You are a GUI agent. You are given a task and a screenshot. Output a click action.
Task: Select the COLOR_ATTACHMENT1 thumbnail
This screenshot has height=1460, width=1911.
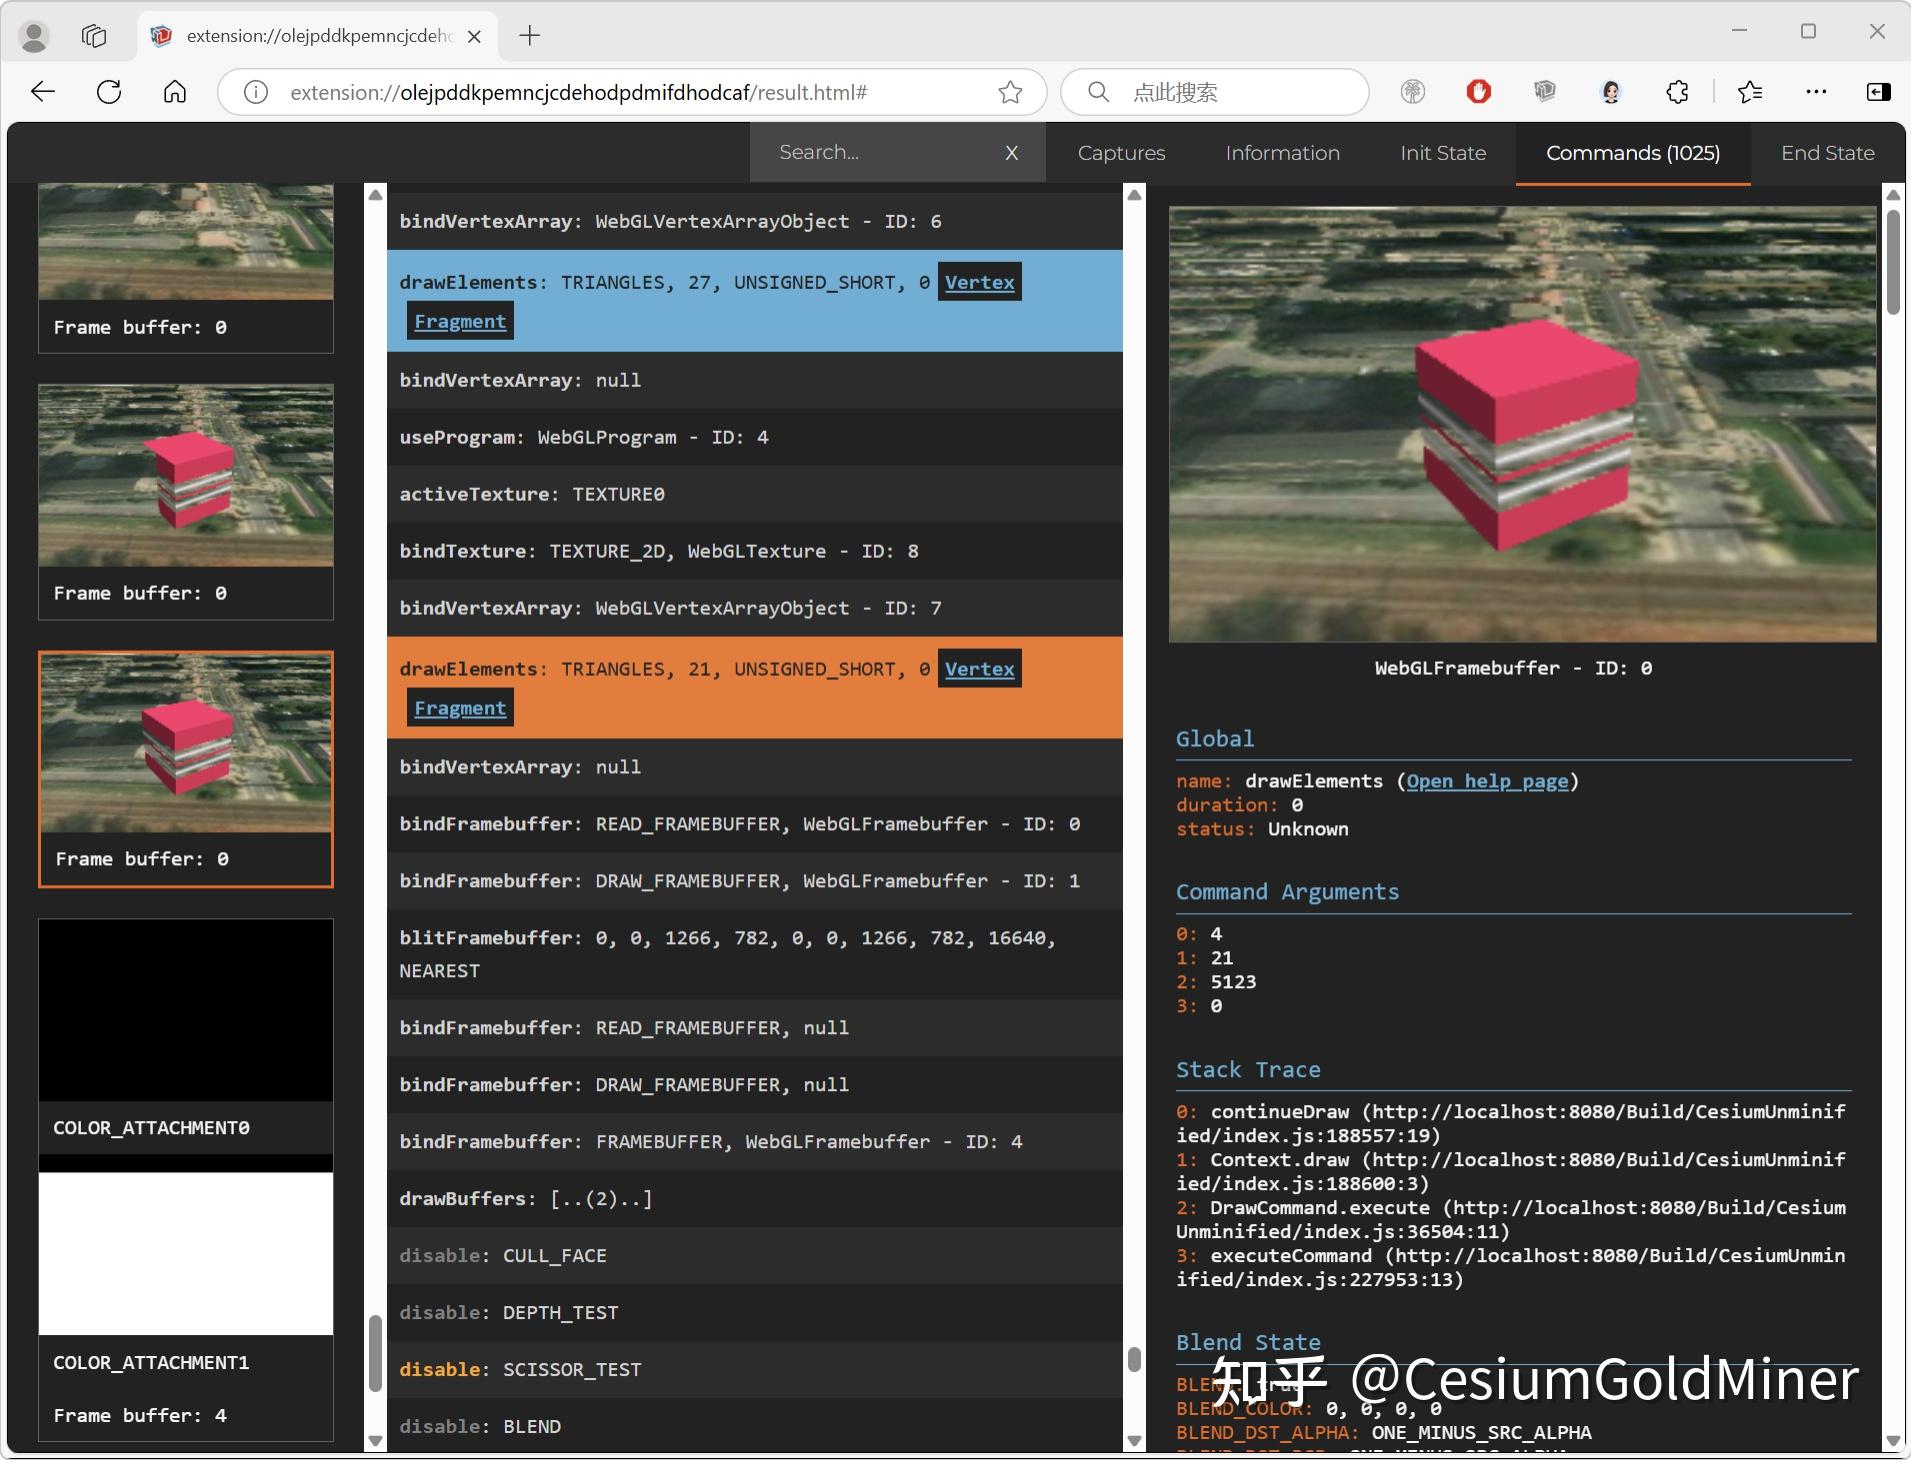pos(185,1250)
